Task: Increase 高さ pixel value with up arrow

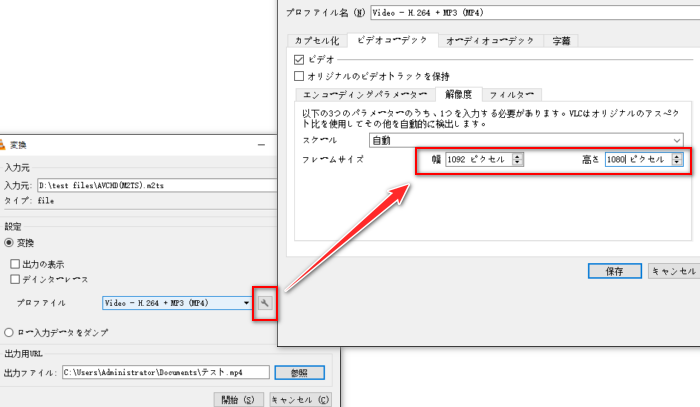Action: click(x=677, y=156)
